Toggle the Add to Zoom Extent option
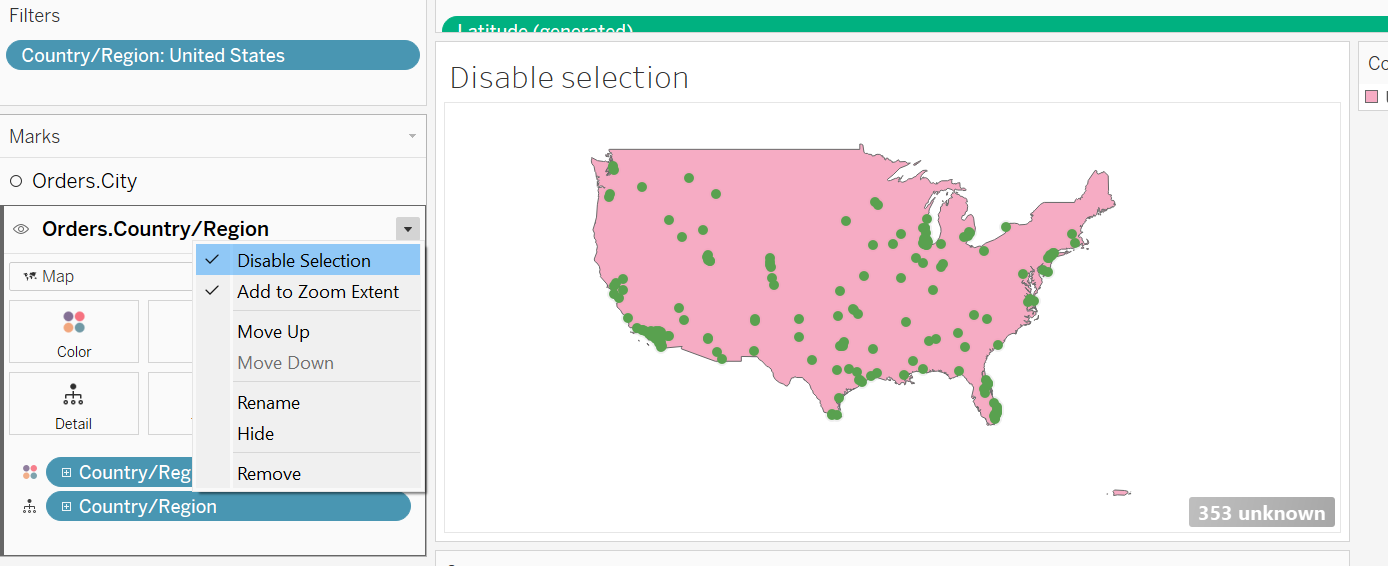Screen dimensions: 1388x566 (x=317, y=292)
